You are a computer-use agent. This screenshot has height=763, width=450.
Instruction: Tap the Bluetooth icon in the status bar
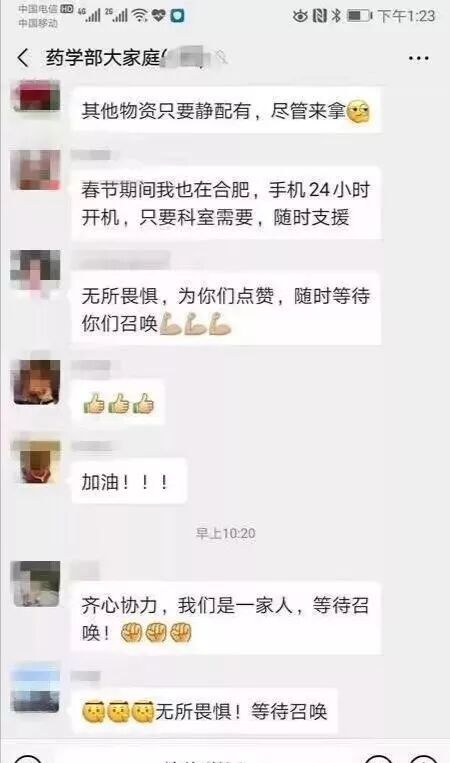336,16
